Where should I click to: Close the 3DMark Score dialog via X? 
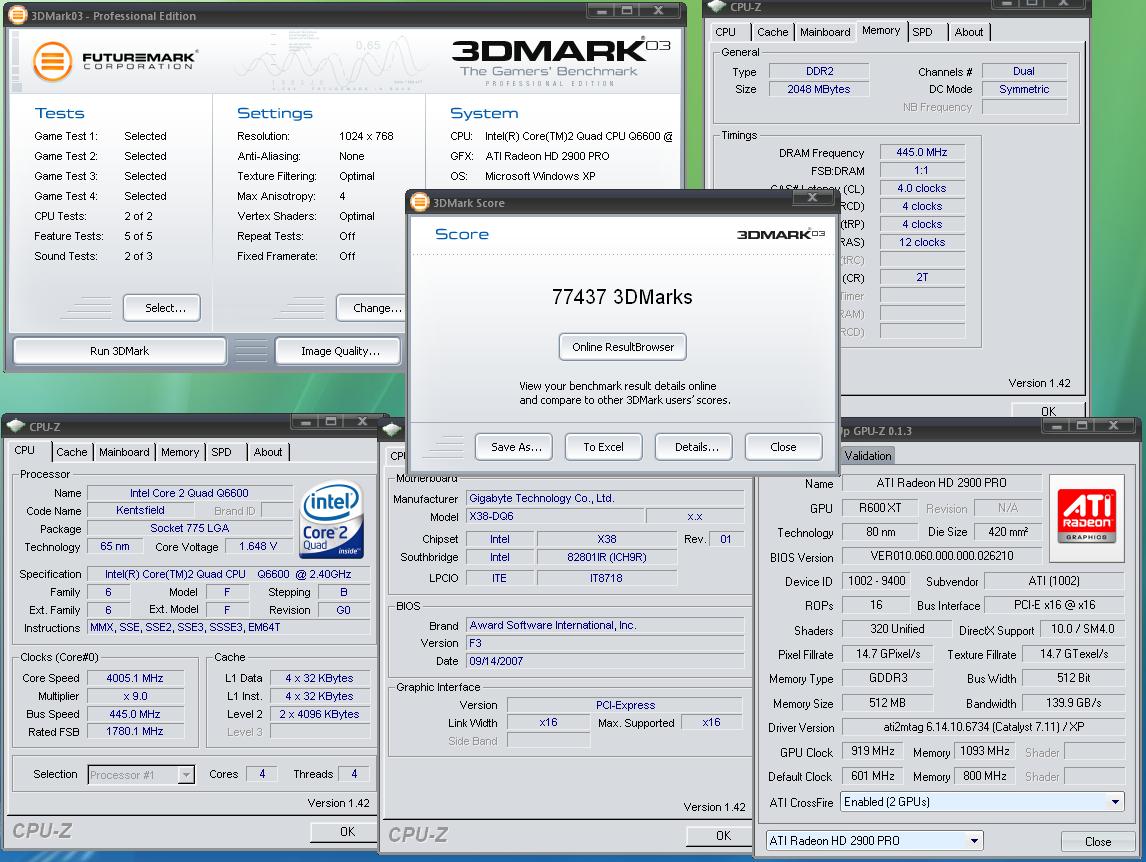click(812, 197)
